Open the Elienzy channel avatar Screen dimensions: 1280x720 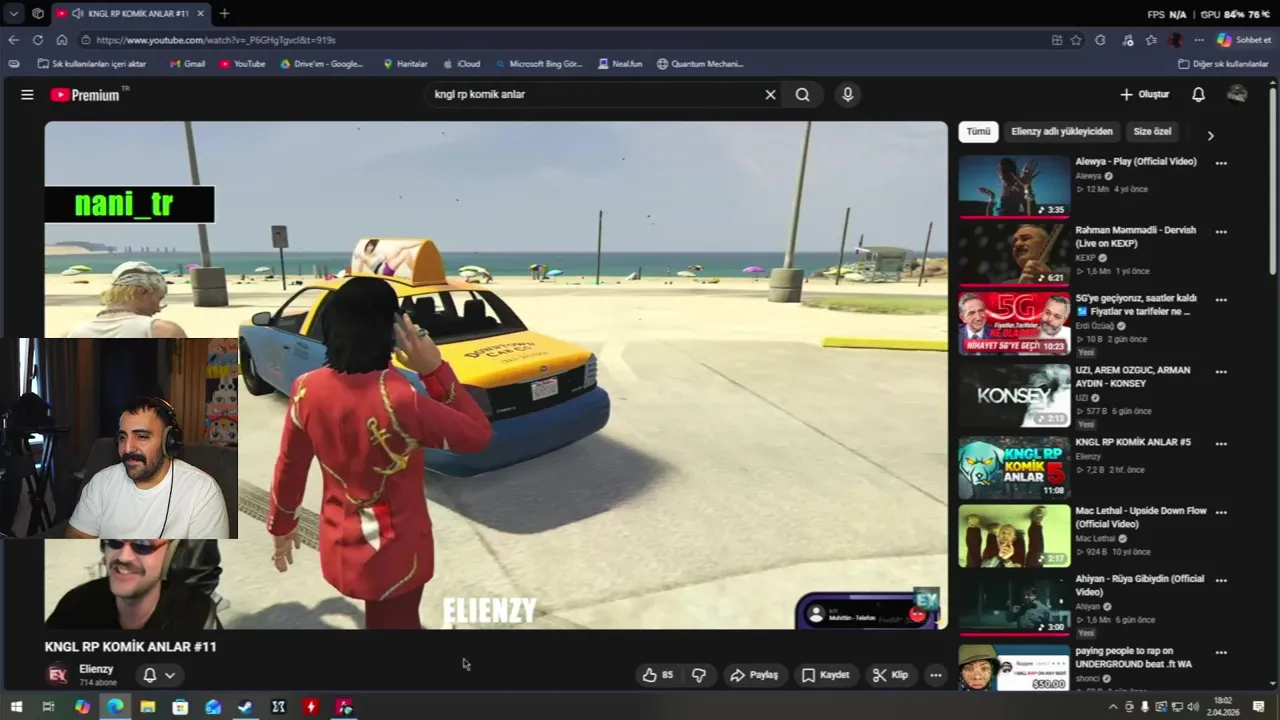[58, 675]
